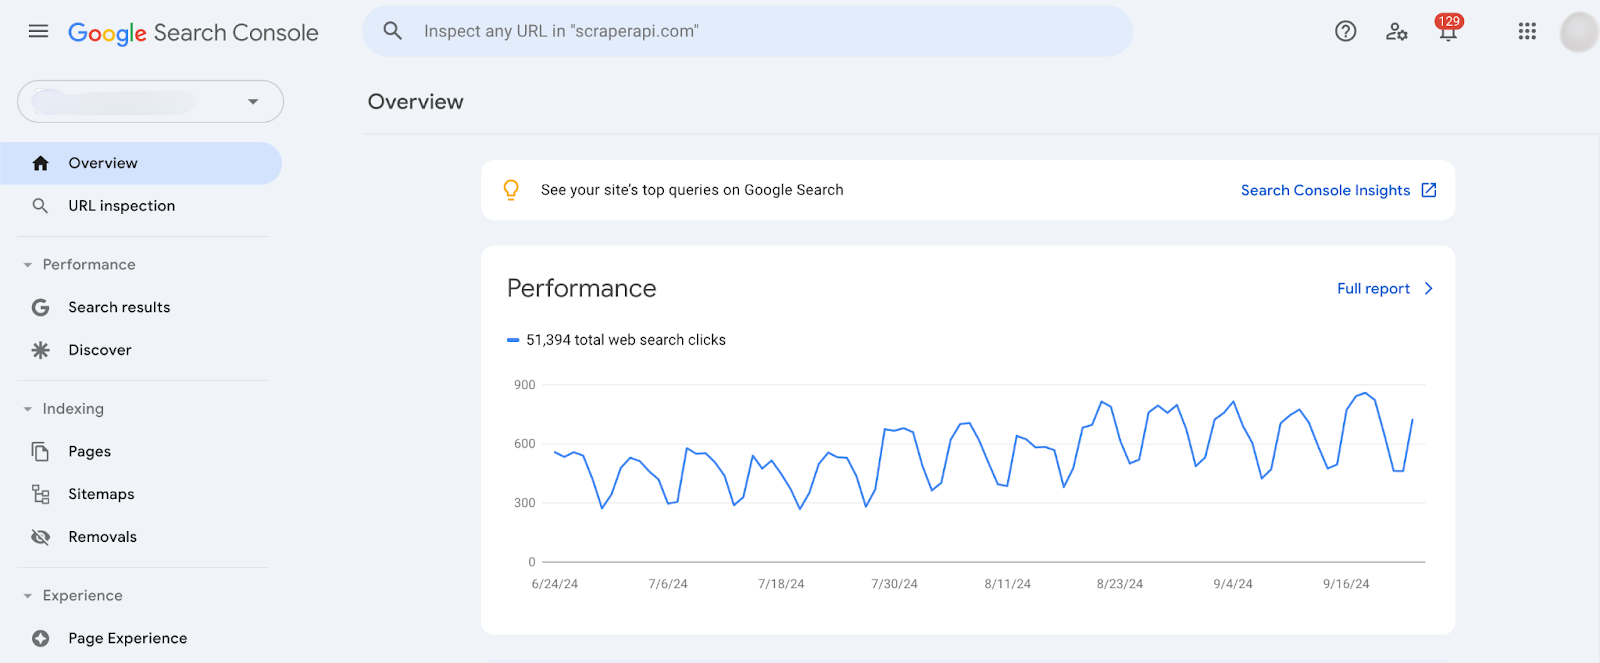Viewport: 1600px width, 663px height.
Task: Click the Google G icon for Search results
Action: (x=40, y=307)
